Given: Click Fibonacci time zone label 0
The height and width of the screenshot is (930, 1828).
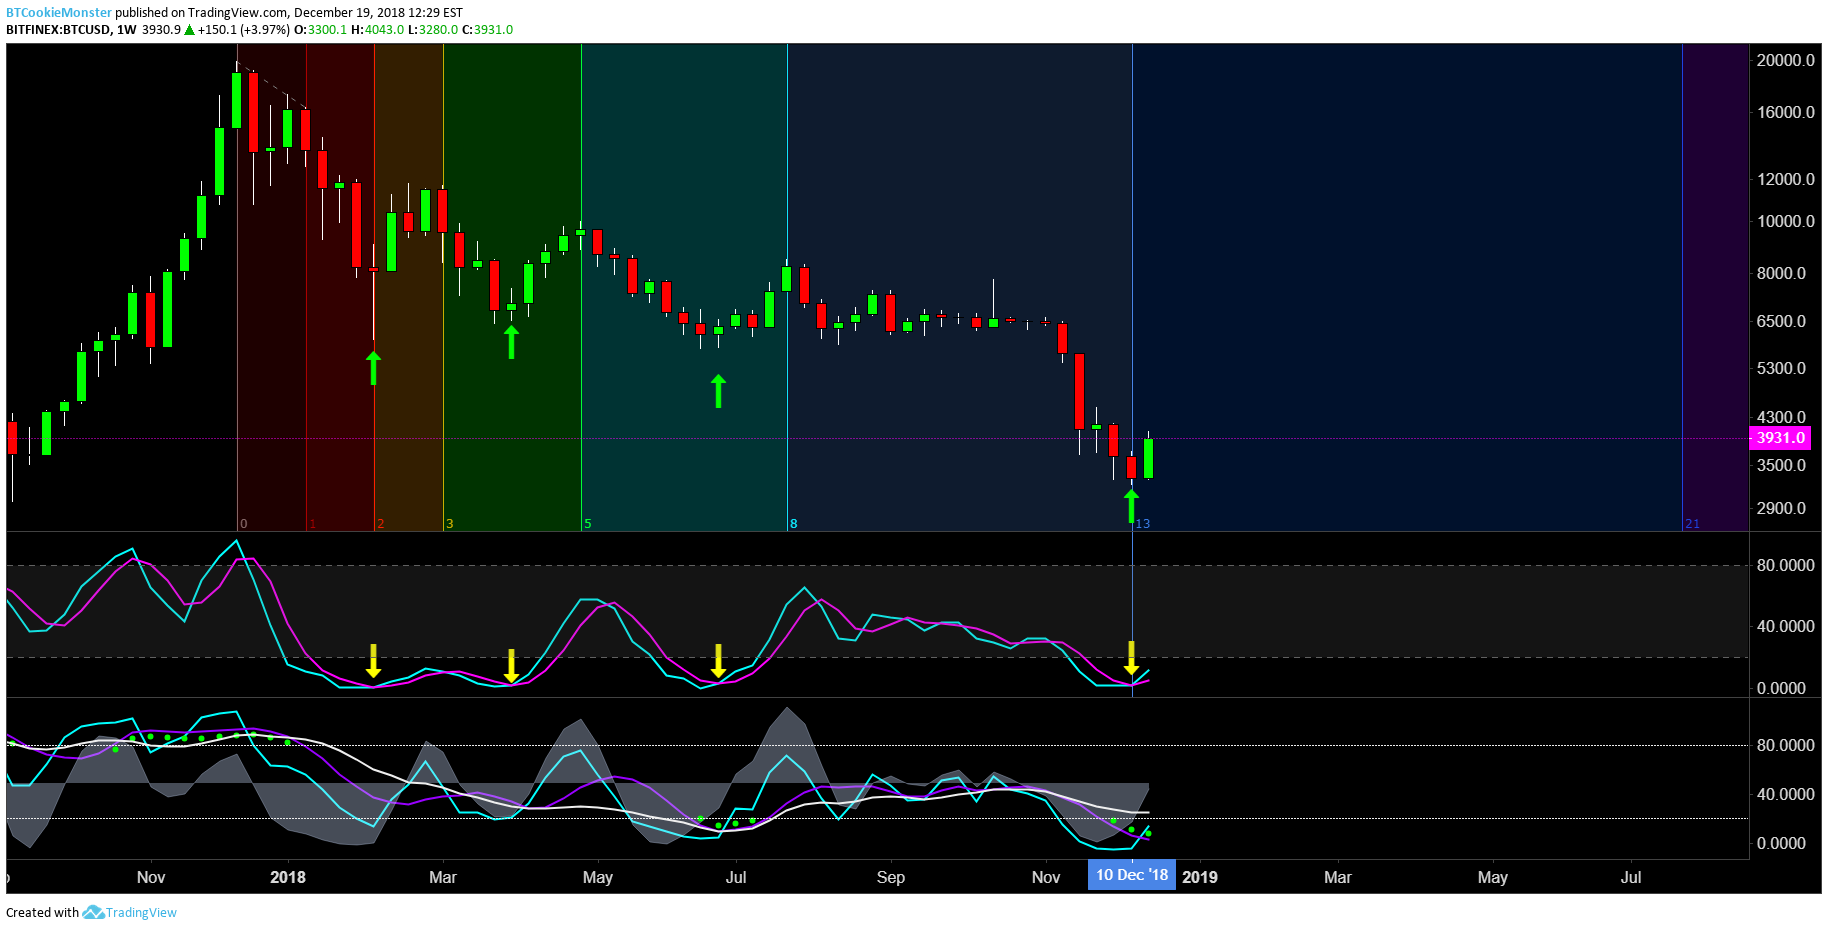Looking at the screenshot, I should (x=244, y=524).
